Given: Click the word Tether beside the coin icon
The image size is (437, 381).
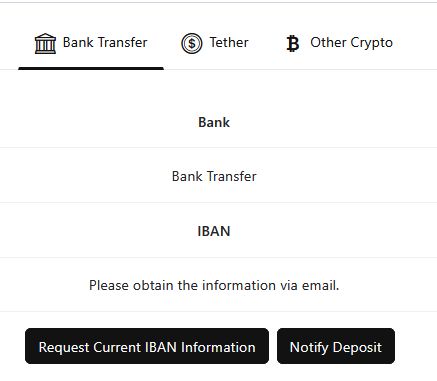Looking at the screenshot, I should click(229, 42).
